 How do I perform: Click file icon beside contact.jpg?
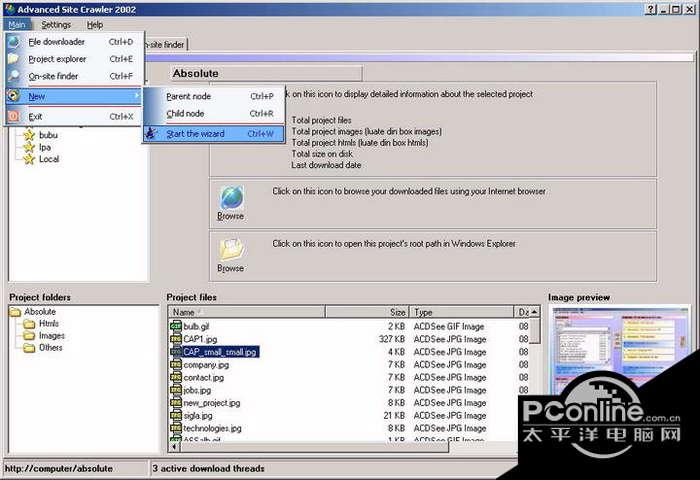[x=176, y=377]
